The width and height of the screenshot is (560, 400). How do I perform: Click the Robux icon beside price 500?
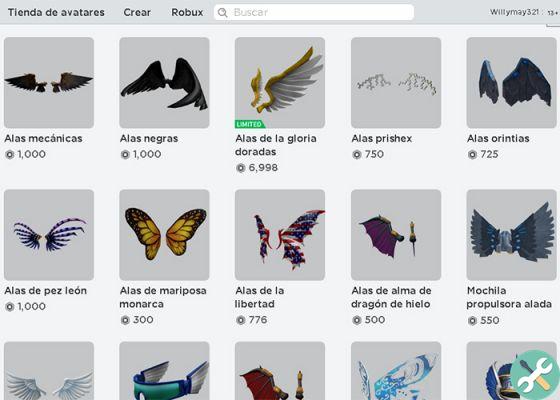click(x=357, y=320)
